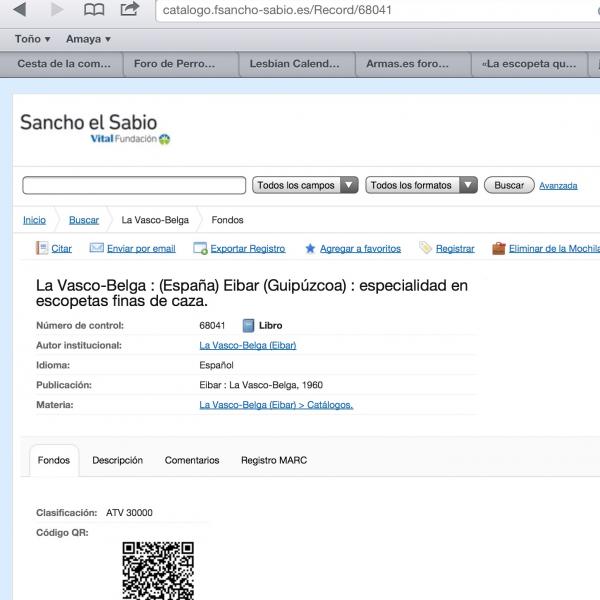Open the Todos los formatos dropdown
The width and height of the screenshot is (600, 600).
tap(418, 185)
